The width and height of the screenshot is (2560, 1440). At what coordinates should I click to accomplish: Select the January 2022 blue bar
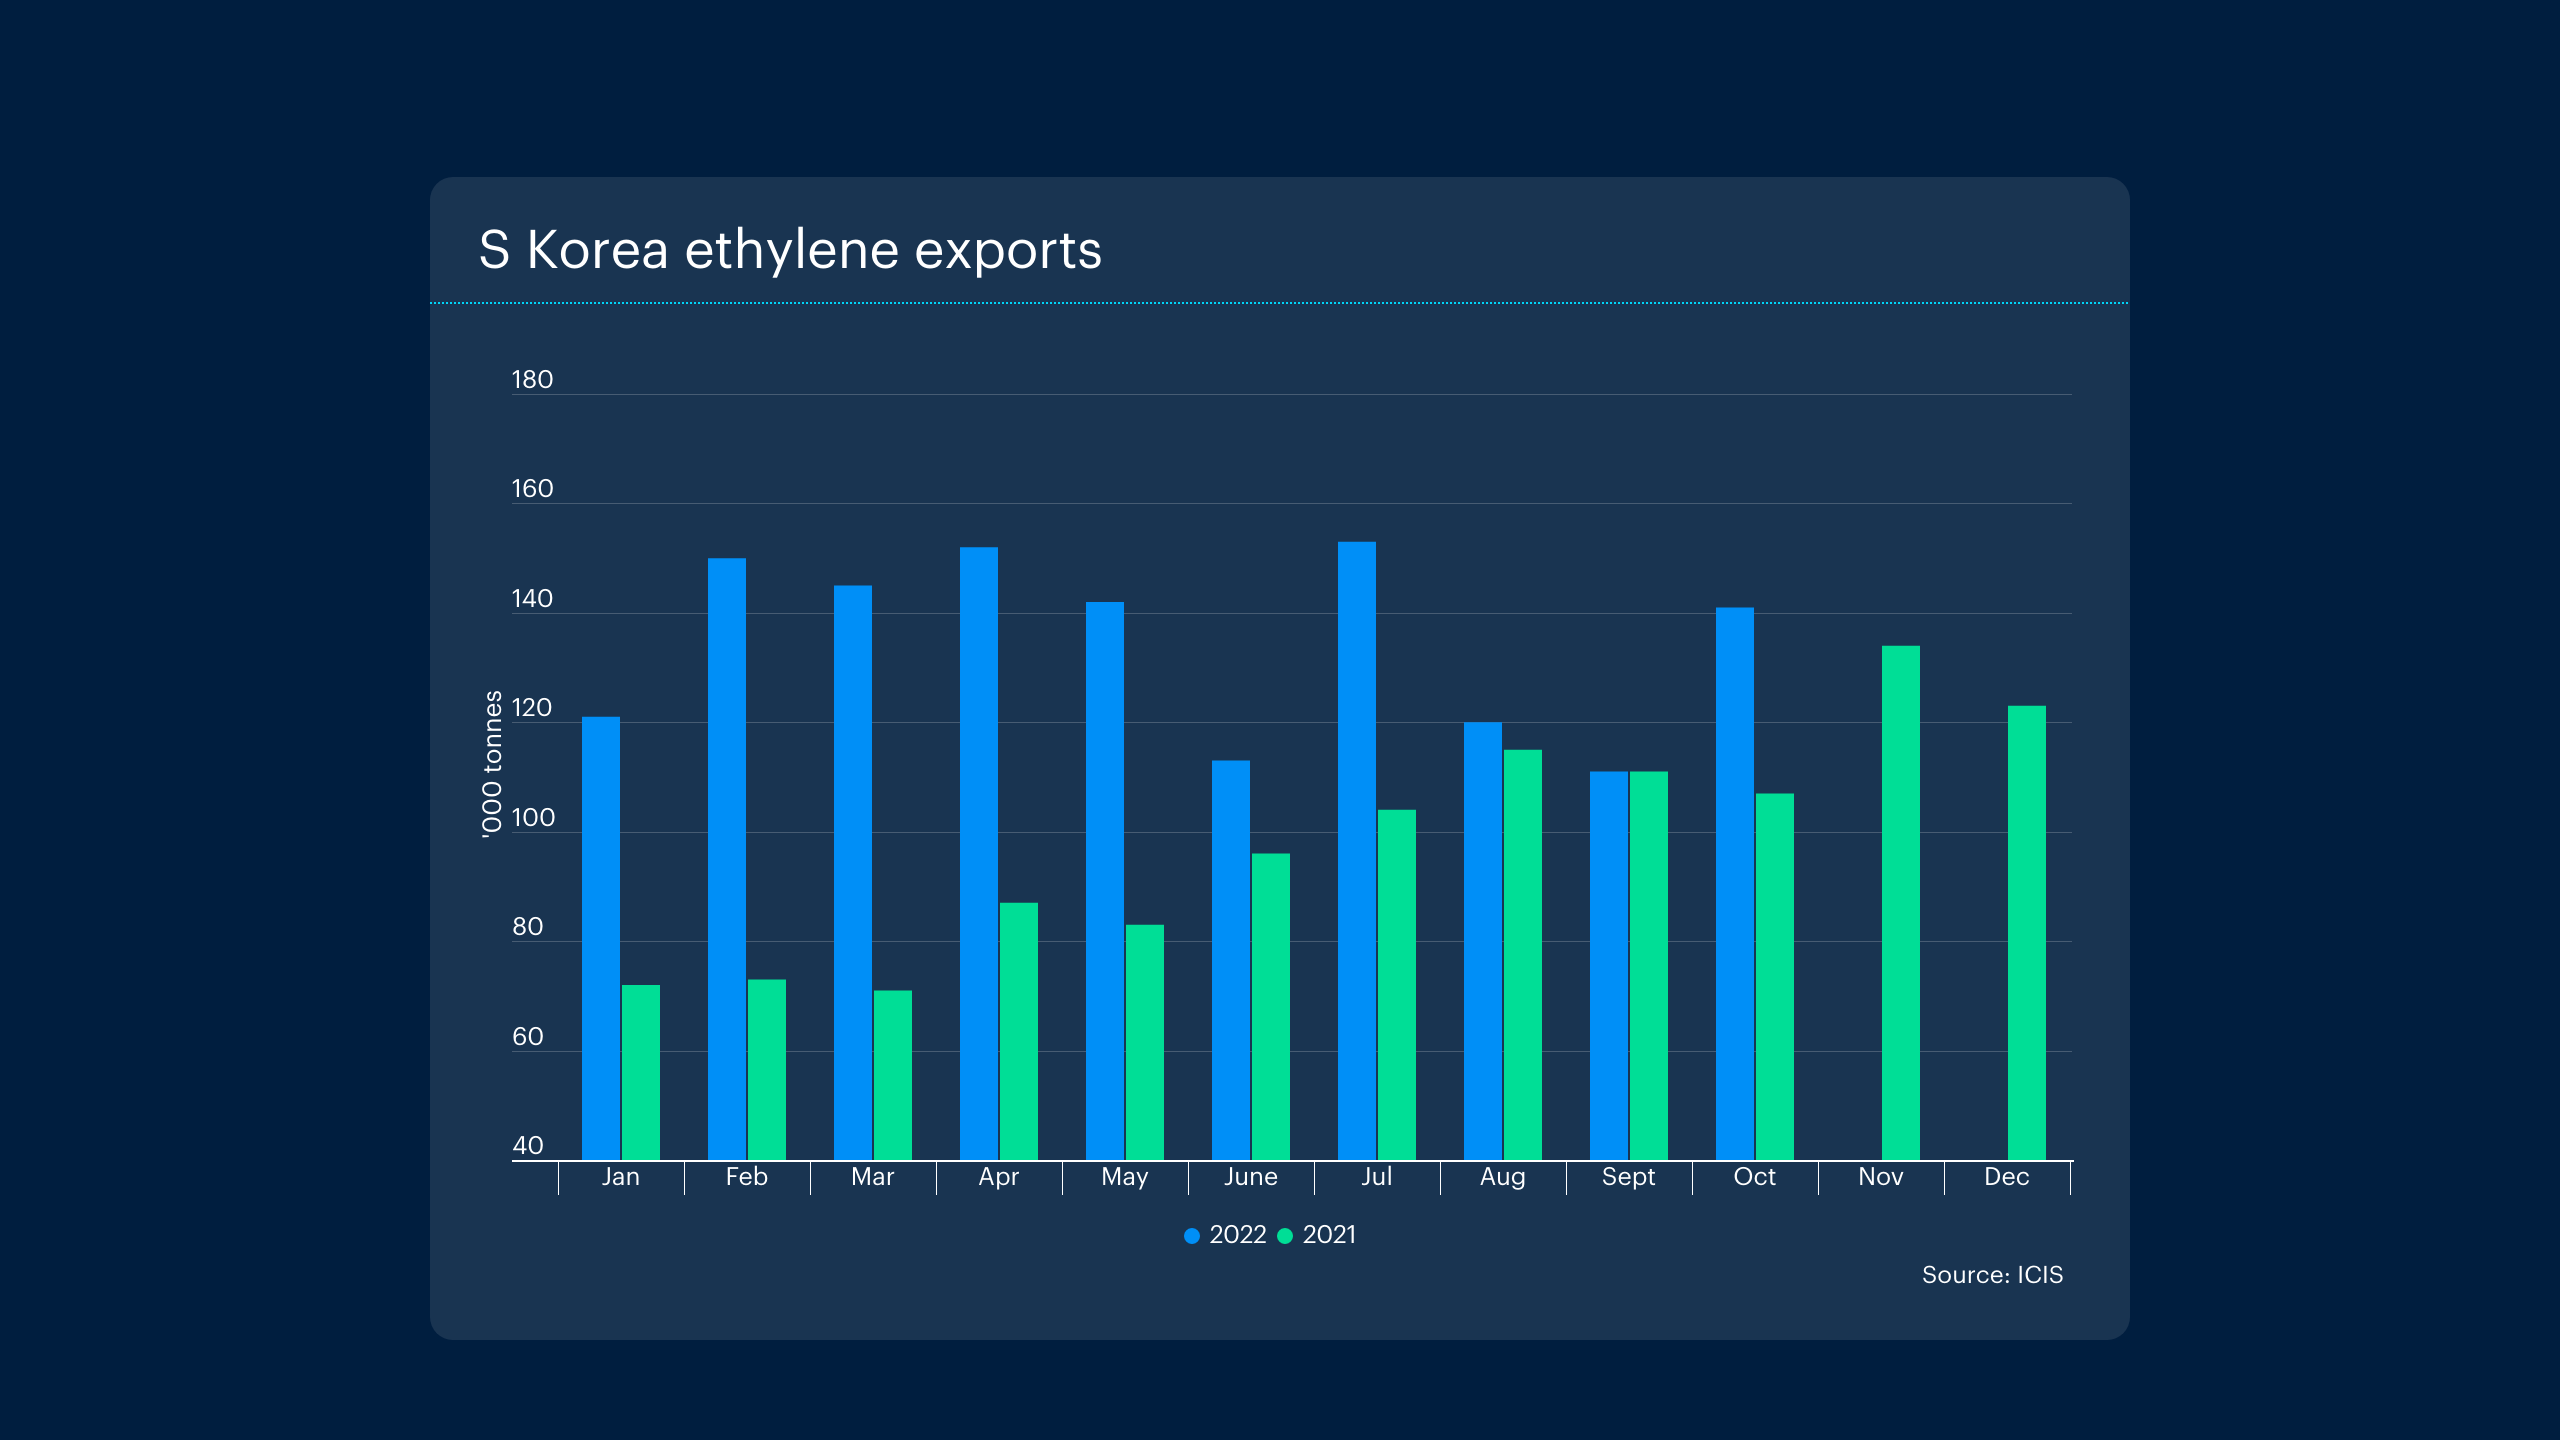pyautogui.click(x=600, y=938)
